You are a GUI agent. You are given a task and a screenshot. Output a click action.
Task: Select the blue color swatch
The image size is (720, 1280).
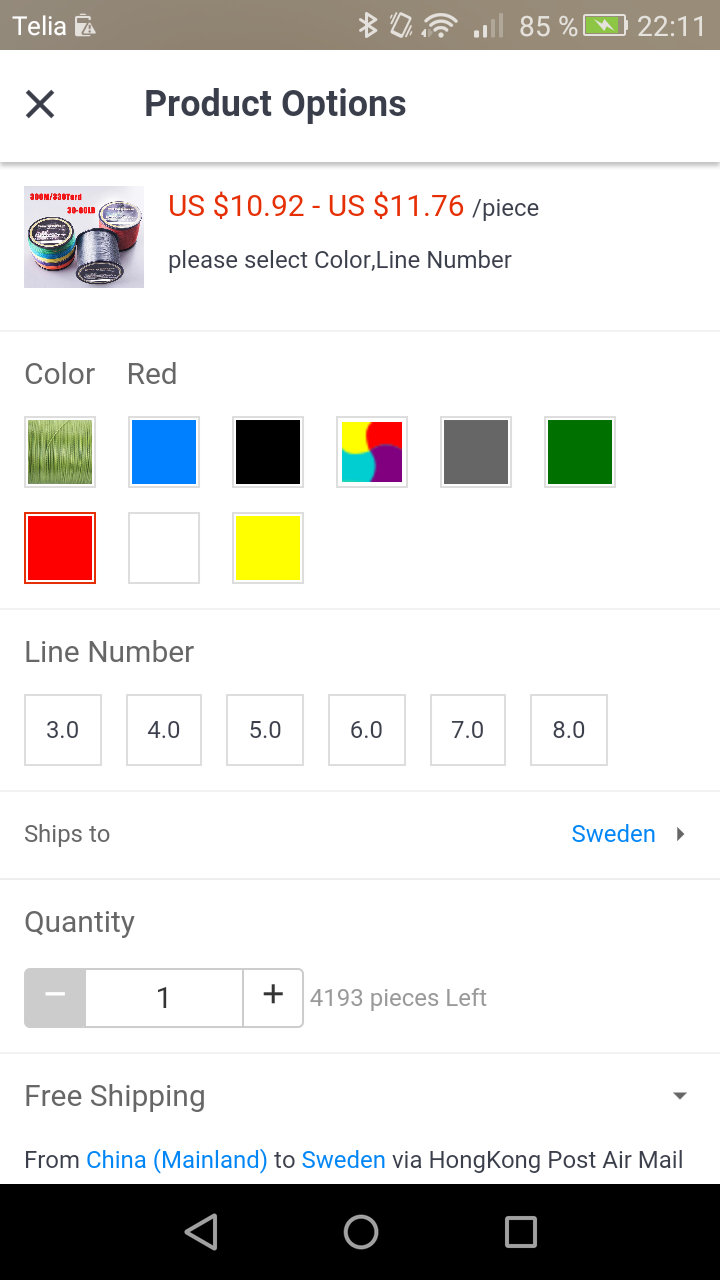164,452
